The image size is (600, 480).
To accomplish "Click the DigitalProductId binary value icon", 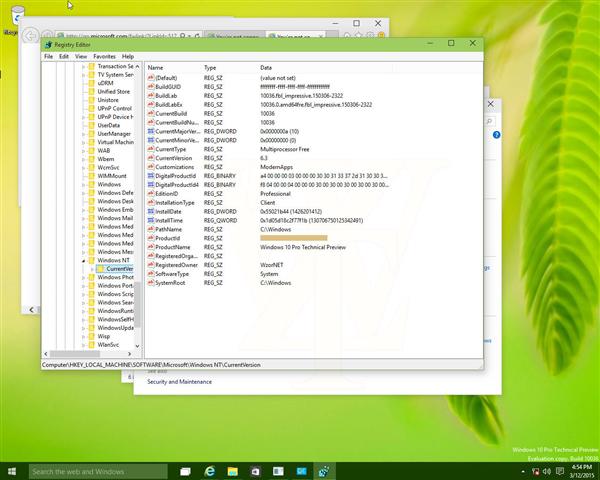I will click(x=153, y=175).
